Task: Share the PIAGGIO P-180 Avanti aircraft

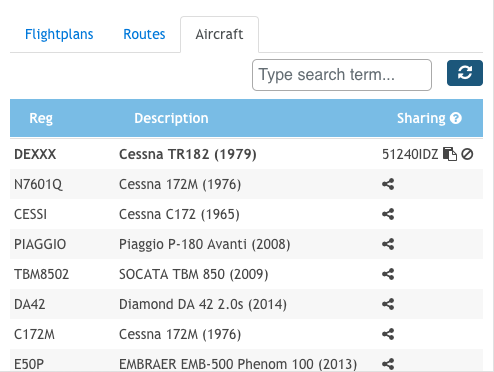Action: click(x=388, y=244)
